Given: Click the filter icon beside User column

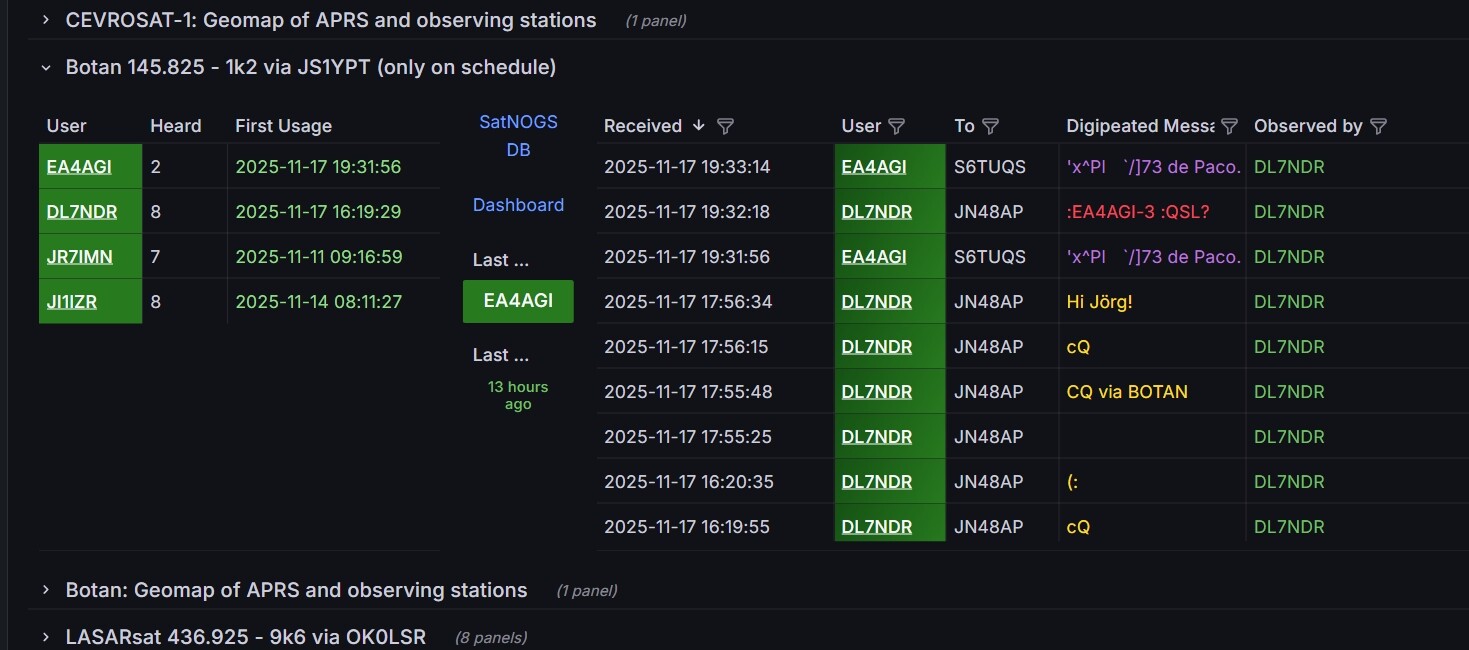Looking at the screenshot, I should coord(896,126).
